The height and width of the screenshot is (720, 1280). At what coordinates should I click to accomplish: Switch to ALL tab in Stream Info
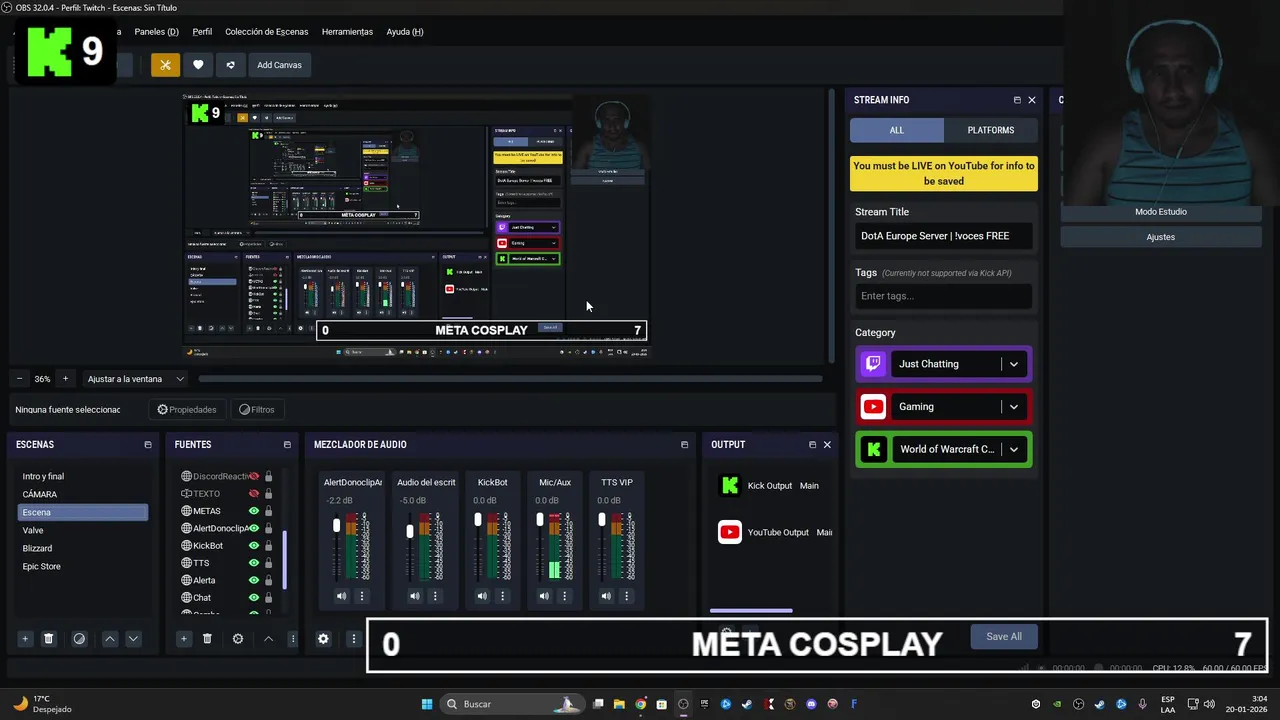897,130
